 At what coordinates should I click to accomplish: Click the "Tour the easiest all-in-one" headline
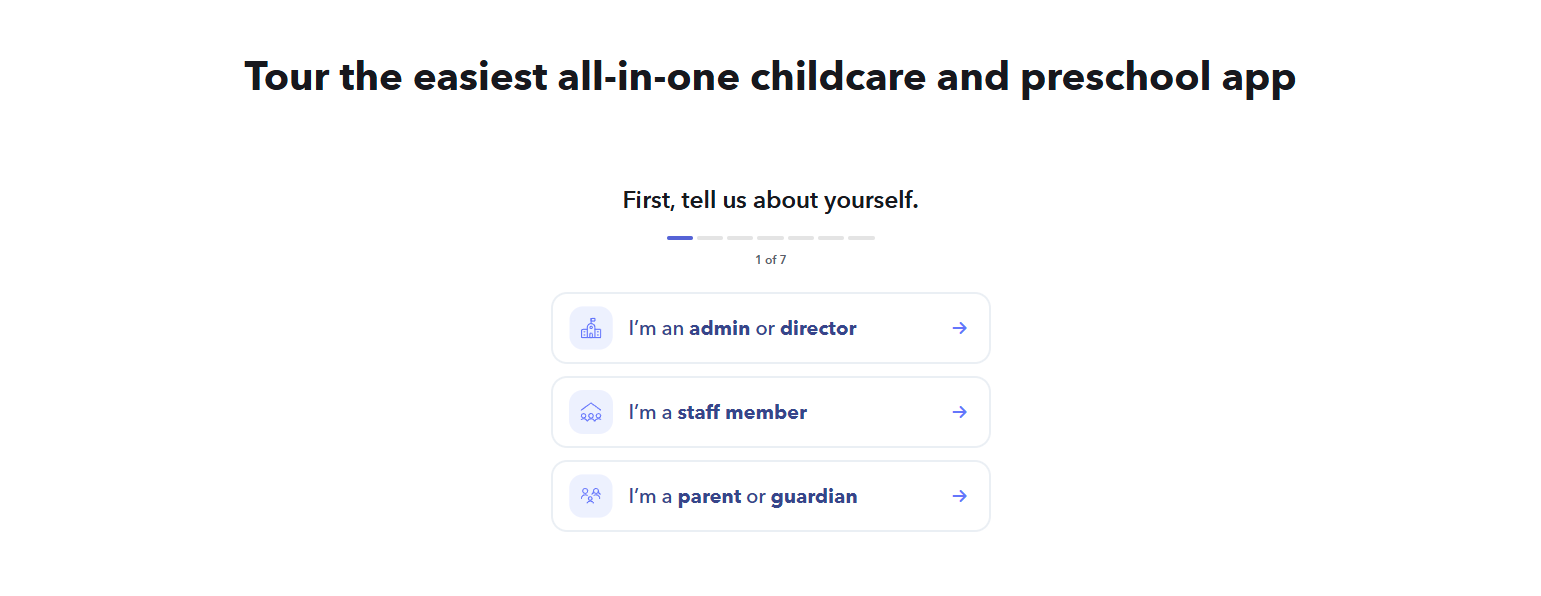click(x=770, y=76)
